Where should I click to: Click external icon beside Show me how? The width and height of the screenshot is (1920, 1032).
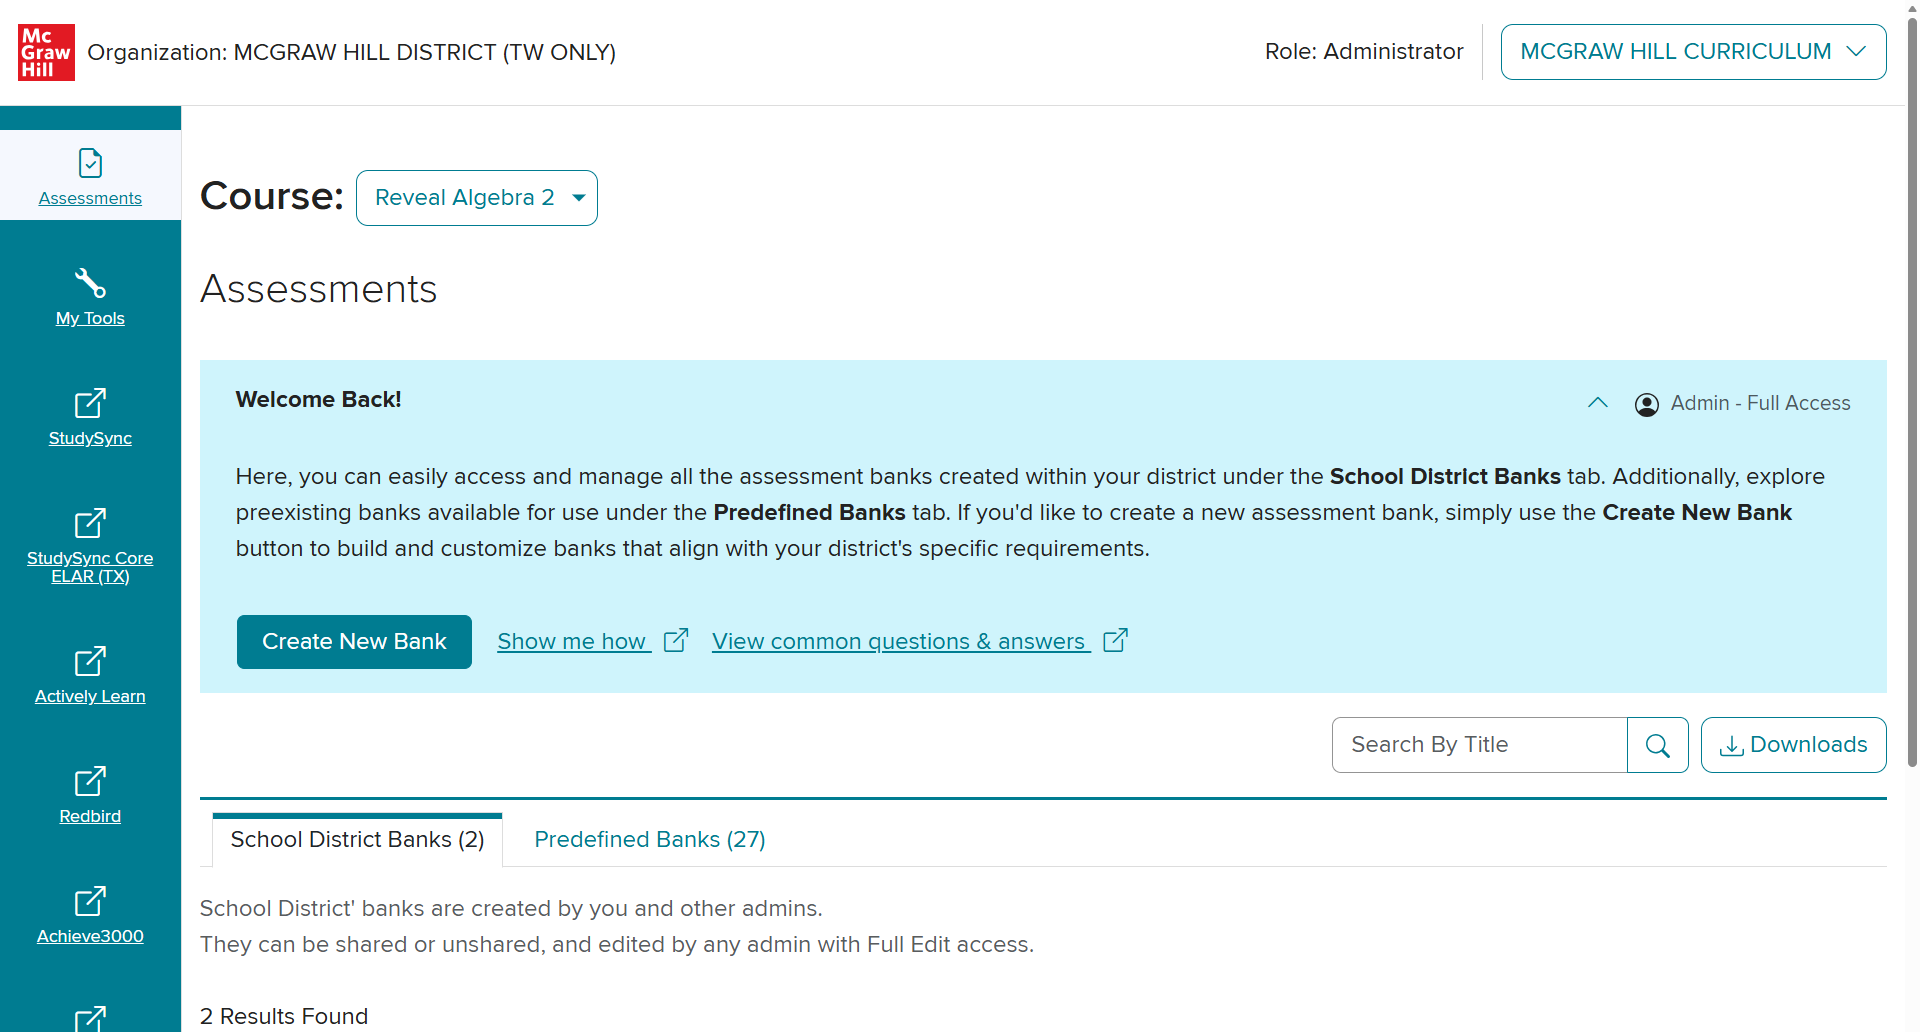[x=676, y=640]
